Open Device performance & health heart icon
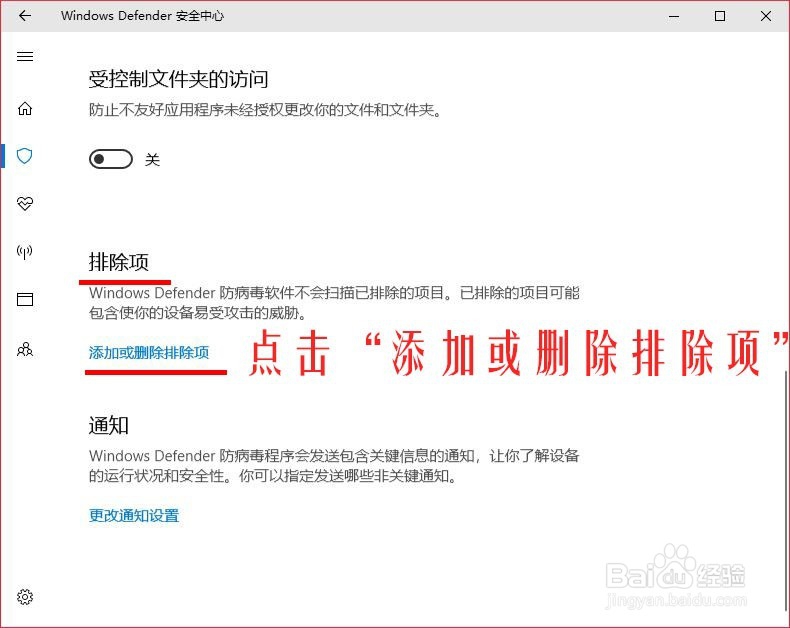The width and height of the screenshot is (790, 628). (x=25, y=203)
